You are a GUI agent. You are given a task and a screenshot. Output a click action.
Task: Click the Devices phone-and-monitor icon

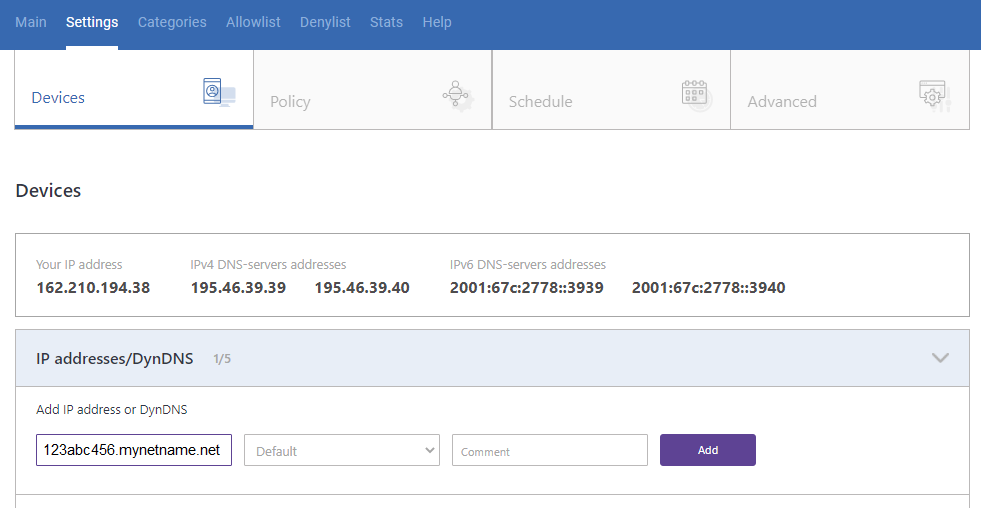tap(220, 92)
